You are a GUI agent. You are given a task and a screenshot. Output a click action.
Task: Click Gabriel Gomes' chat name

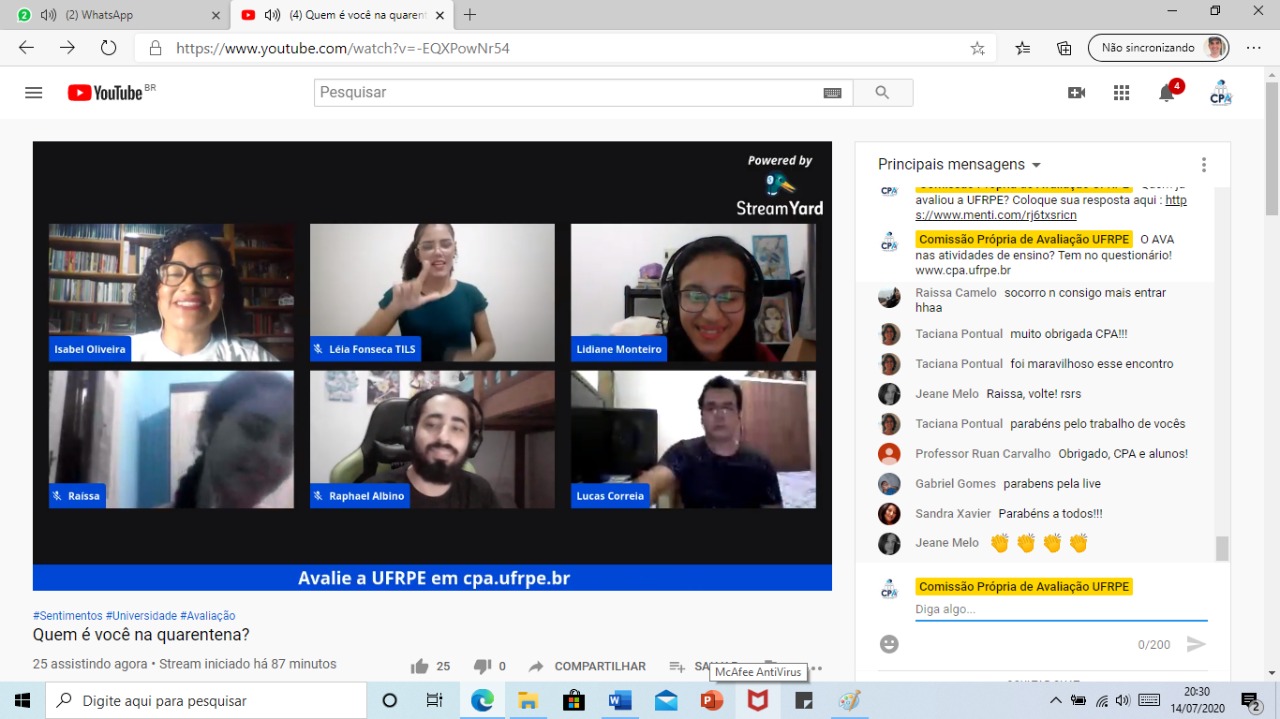pos(956,484)
